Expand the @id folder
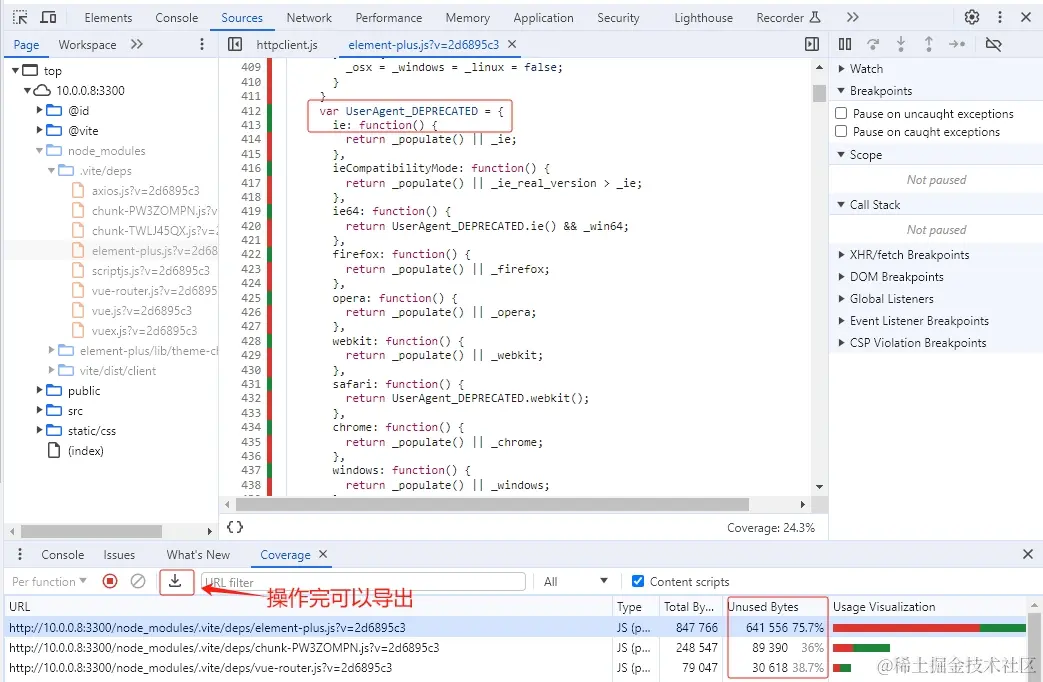This screenshot has height=682, width=1043. click(x=39, y=110)
